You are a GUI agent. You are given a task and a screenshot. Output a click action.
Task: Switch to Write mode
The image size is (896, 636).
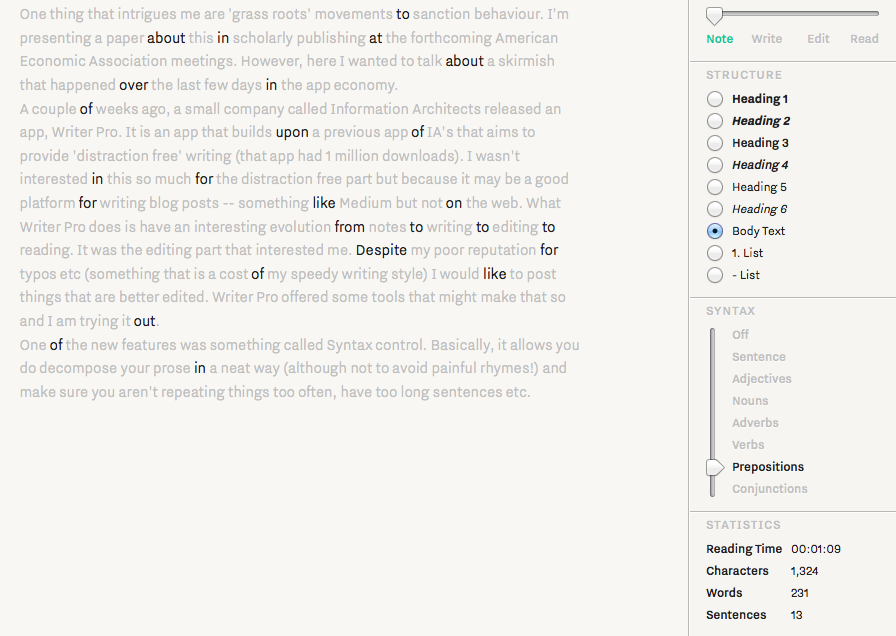(x=766, y=39)
